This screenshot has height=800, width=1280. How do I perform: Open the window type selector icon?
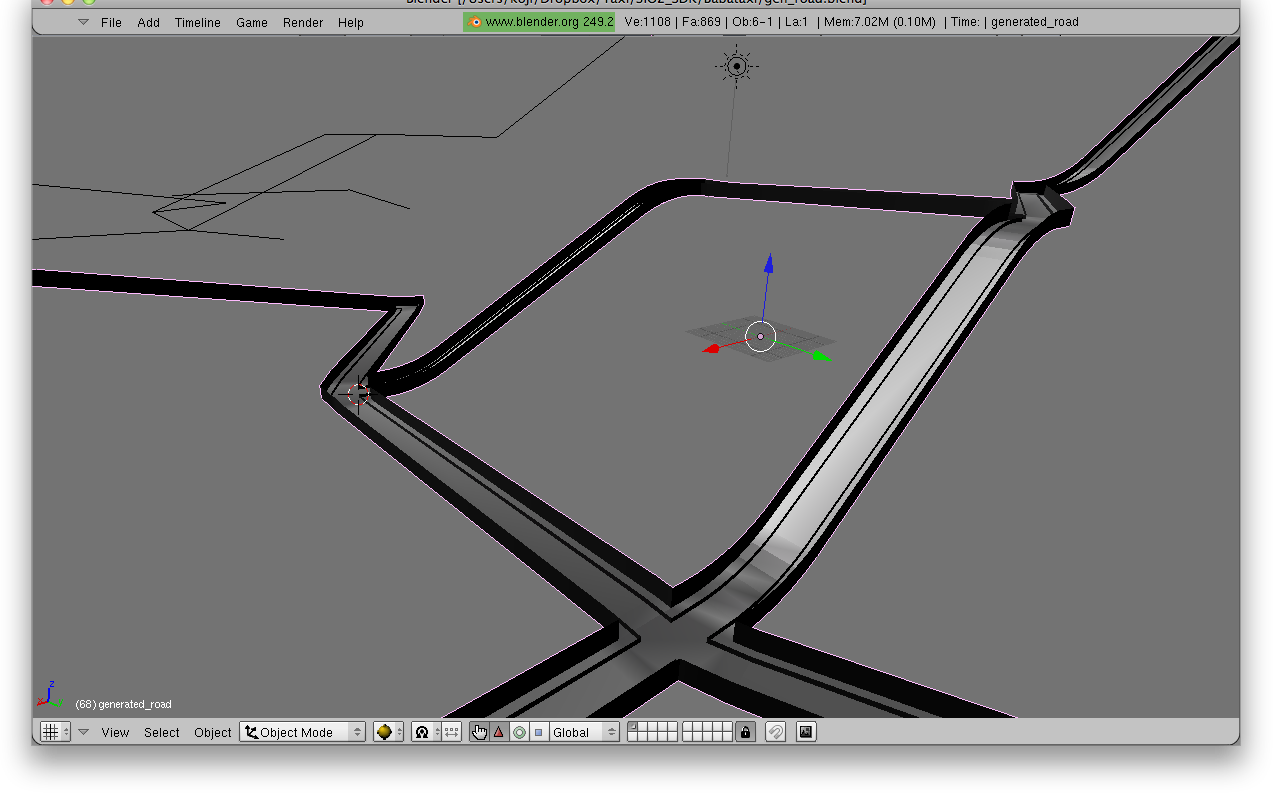(55, 732)
